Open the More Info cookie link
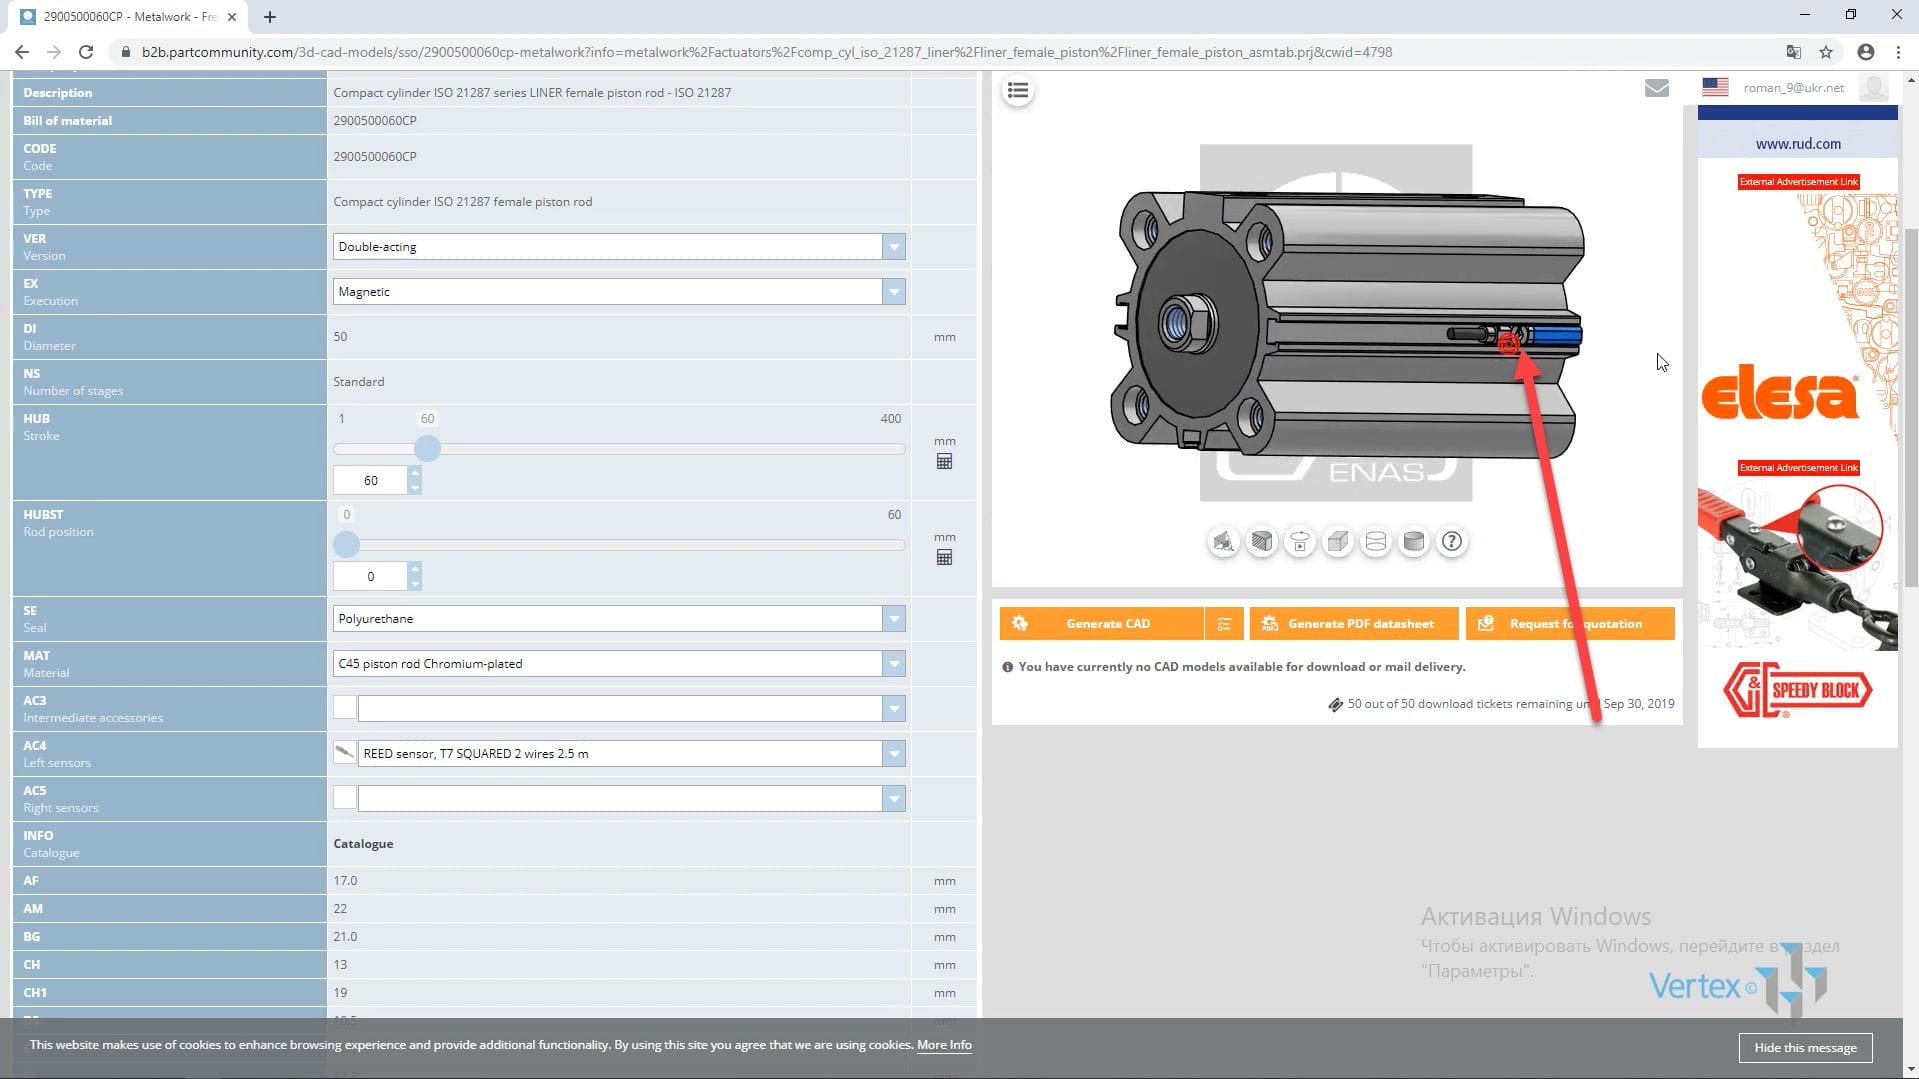The image size is (1919, 1079). tap(944, 1045)
